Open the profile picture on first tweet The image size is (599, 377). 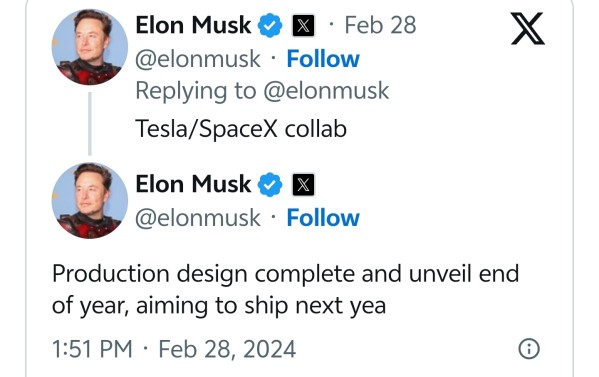pos(90,47)
